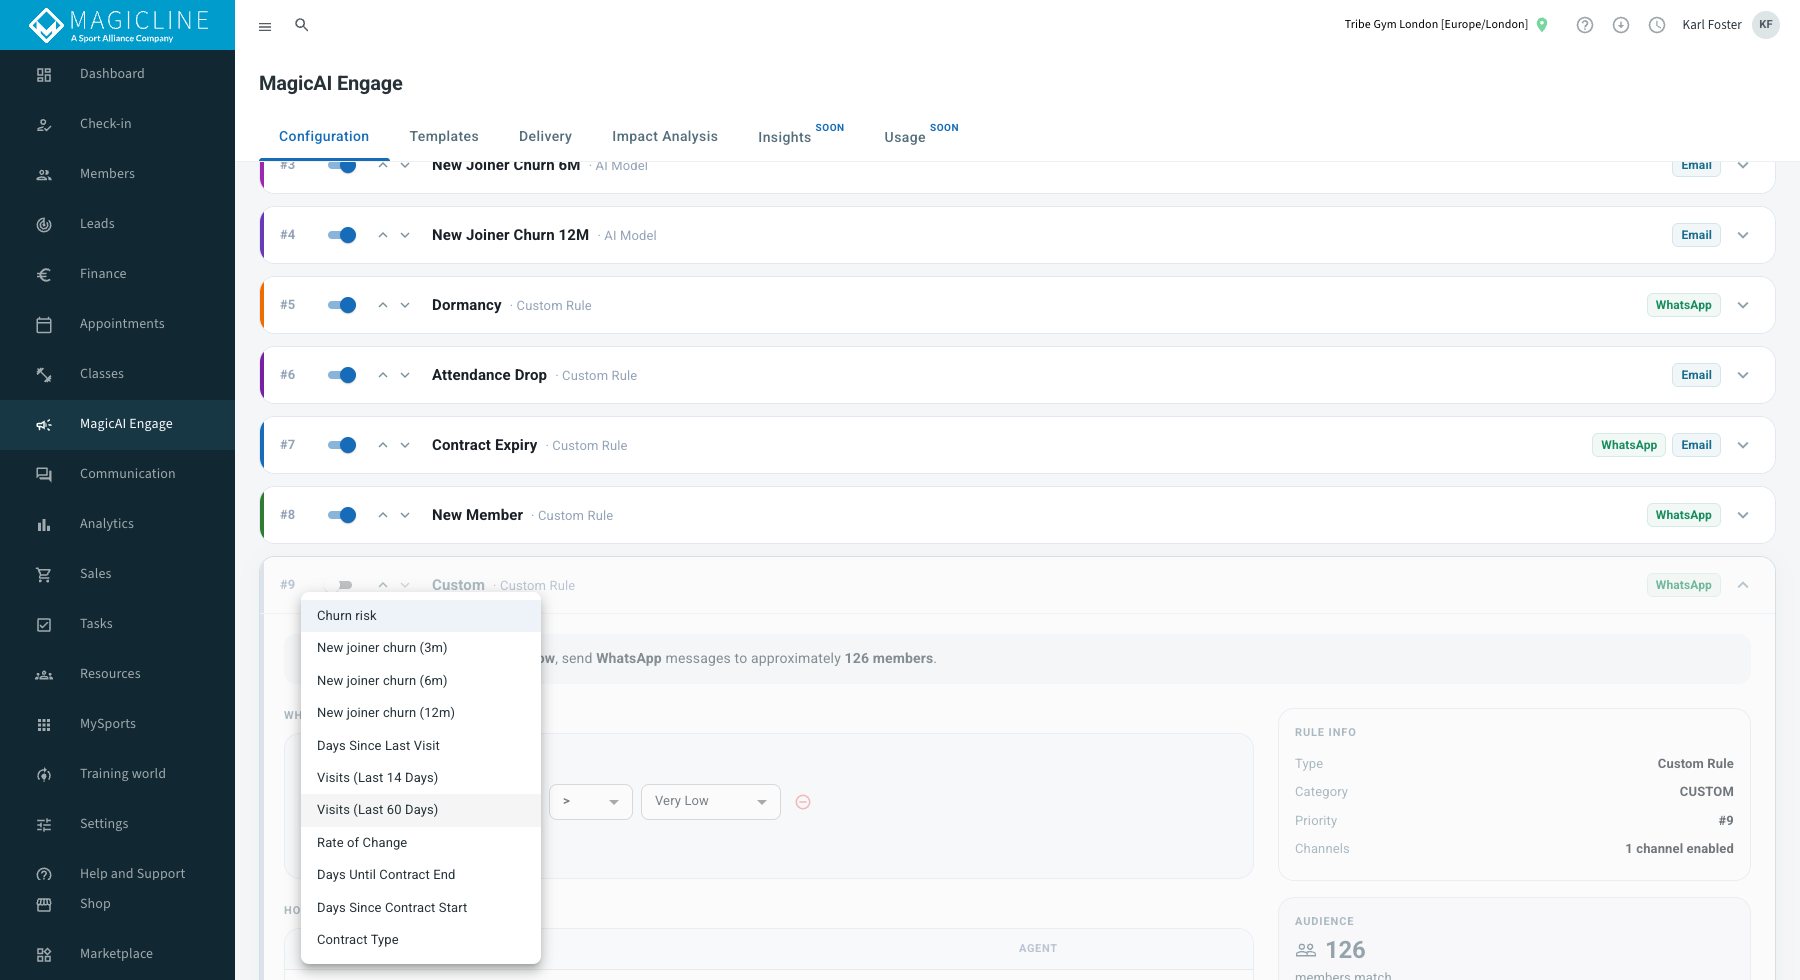Screen dimensions: 1800x980
Task: Open Members section in sidebar
Action: [x=117, y=174]
